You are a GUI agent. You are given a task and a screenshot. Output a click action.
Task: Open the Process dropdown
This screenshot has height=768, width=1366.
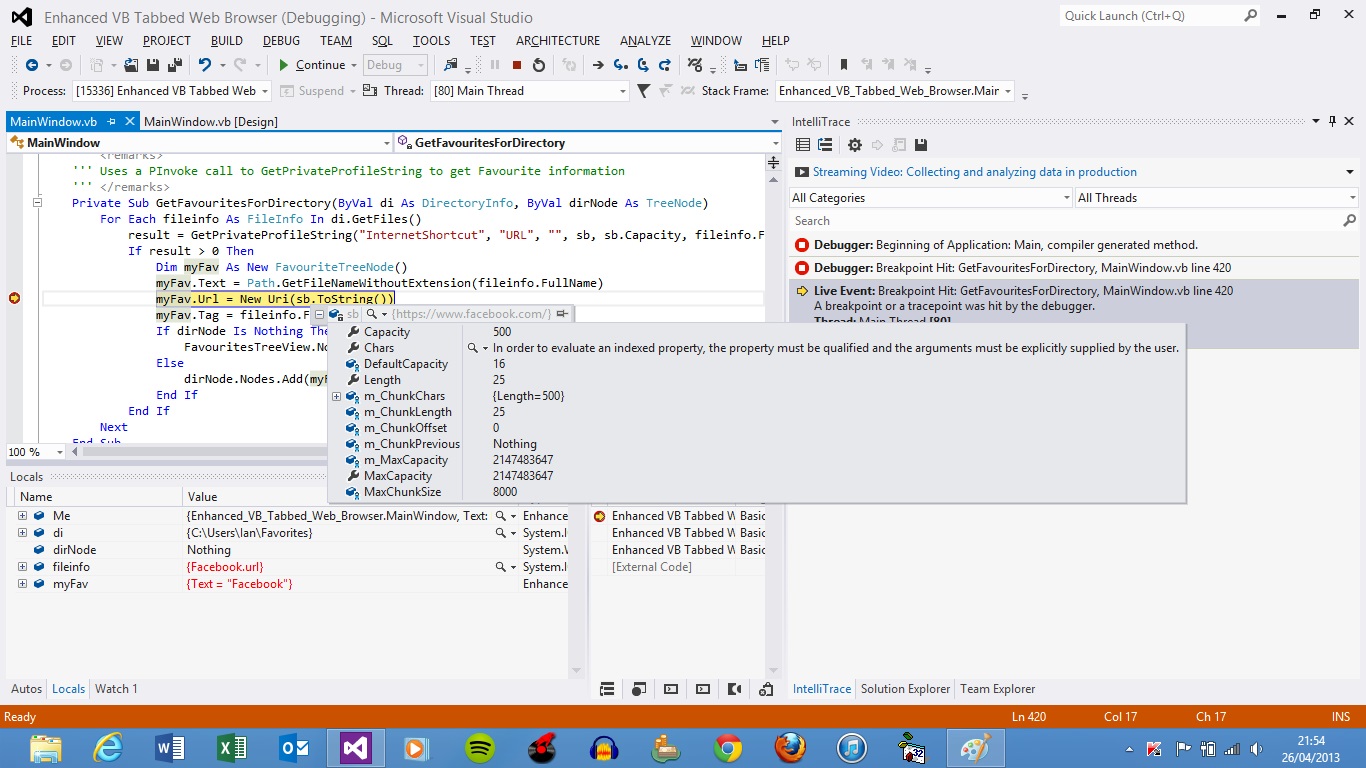265,91
